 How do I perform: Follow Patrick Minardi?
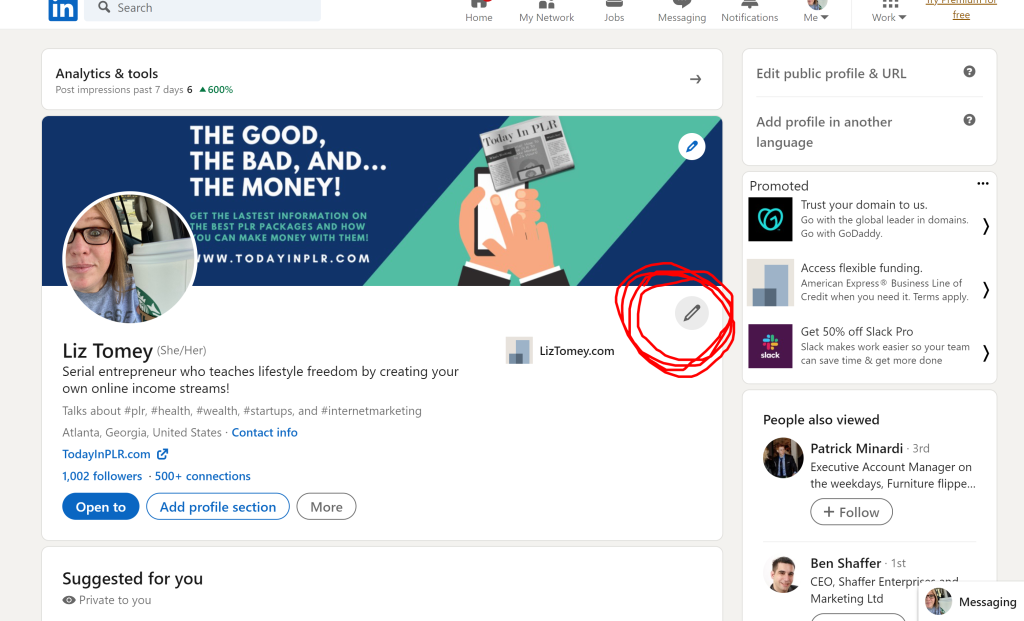coord(852,512)
